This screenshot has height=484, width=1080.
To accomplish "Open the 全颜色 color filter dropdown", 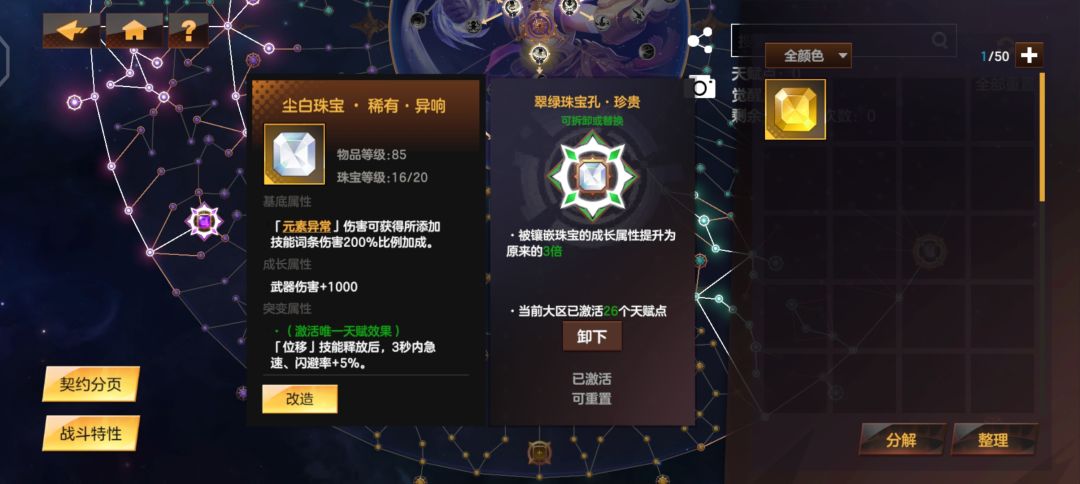I will pyautogui.click(x=809, y=56).
